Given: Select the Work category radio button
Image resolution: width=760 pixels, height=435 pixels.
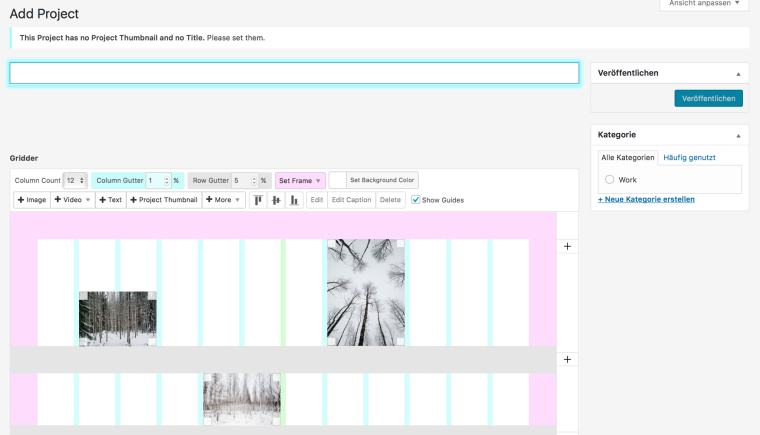Looking at the screenshot, I should (x=609, y=180).
